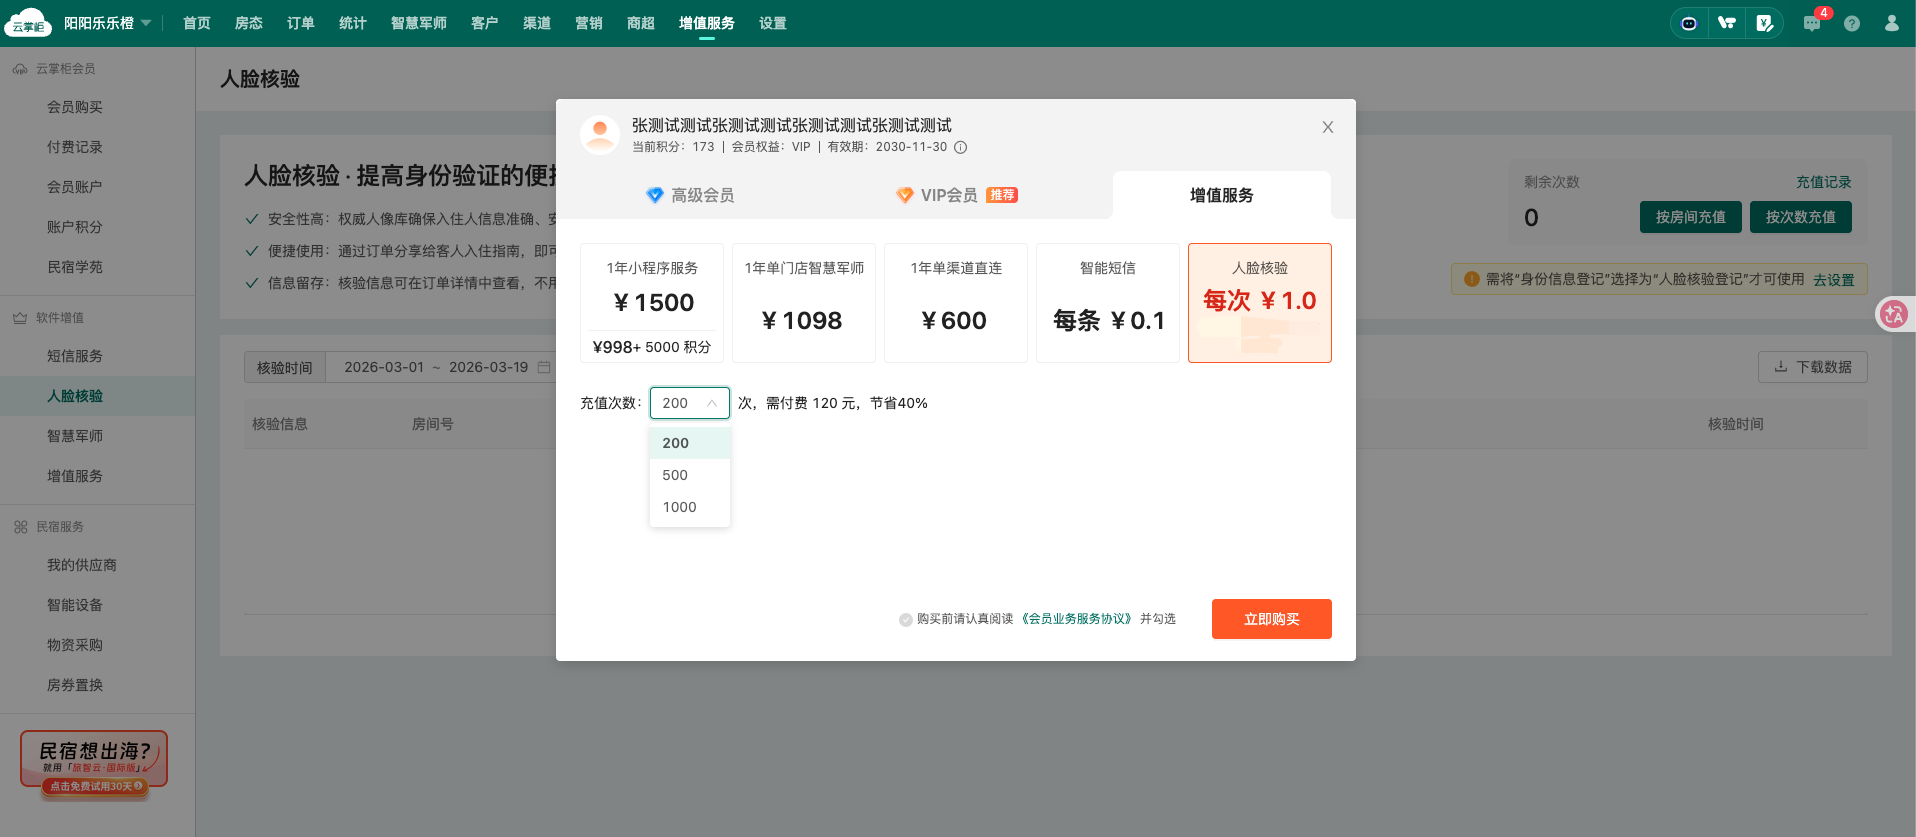The image size is (1916, 837).
Task: Open 房态 in the top navigation
Action: coord(249,23)
